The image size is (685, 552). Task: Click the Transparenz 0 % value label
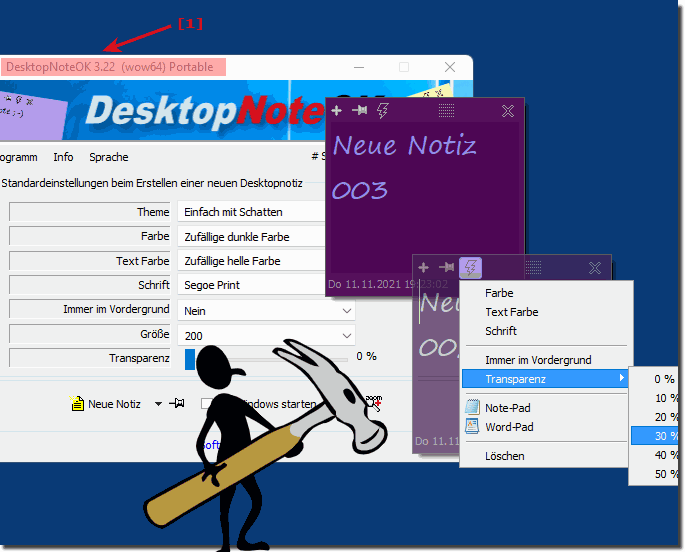click(x=367, y=356)
